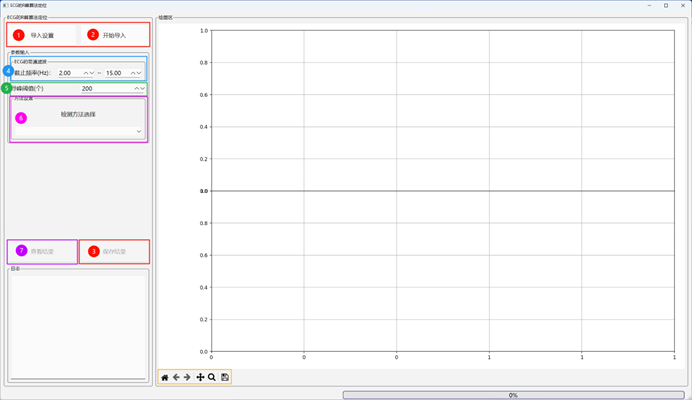Select the Pan tool with cross arrows

pyautogui.click(x=201, y=377)
